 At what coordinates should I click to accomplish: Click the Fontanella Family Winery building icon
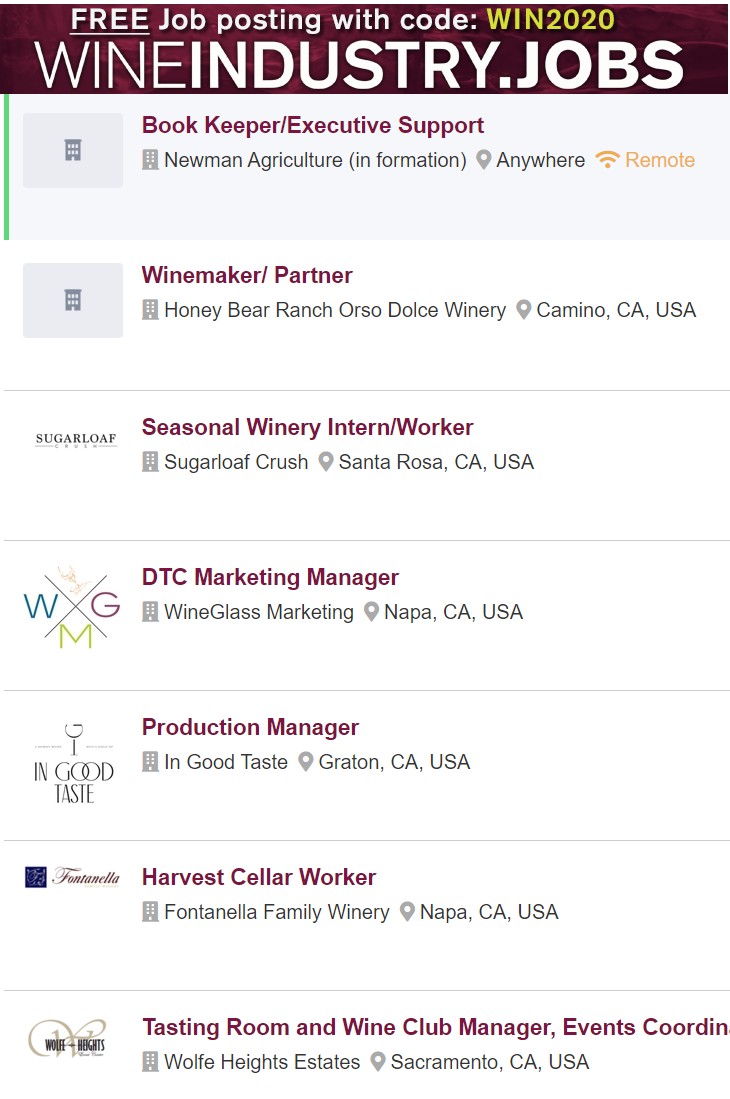tap(150, 912)
